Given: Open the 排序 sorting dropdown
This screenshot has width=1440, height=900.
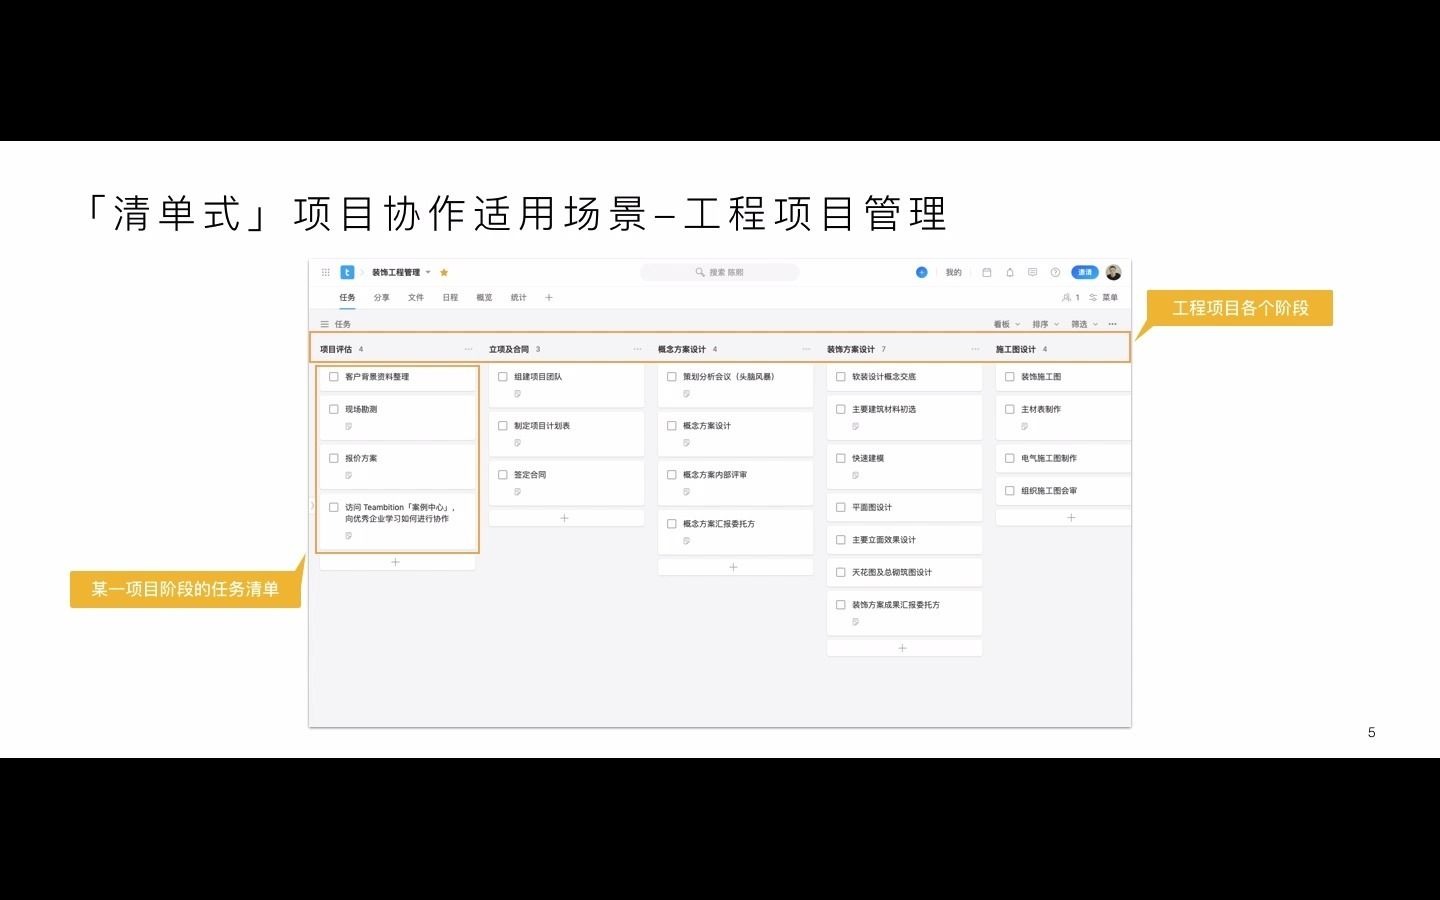Looking at the screenshot, I should 1040,324.
